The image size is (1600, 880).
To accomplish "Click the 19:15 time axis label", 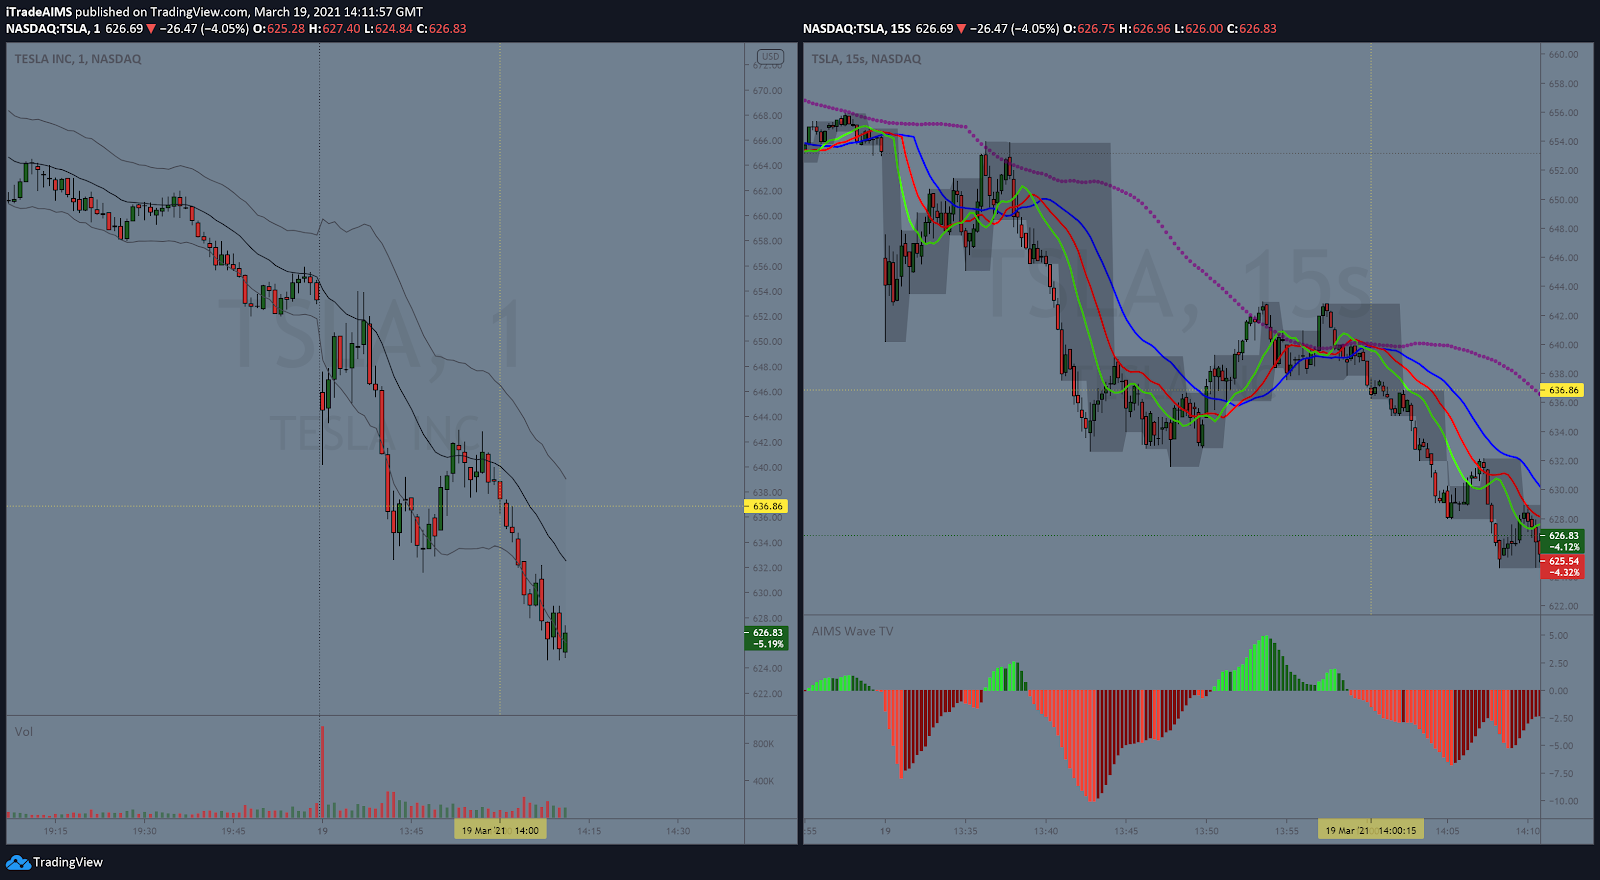I will 56,831.
